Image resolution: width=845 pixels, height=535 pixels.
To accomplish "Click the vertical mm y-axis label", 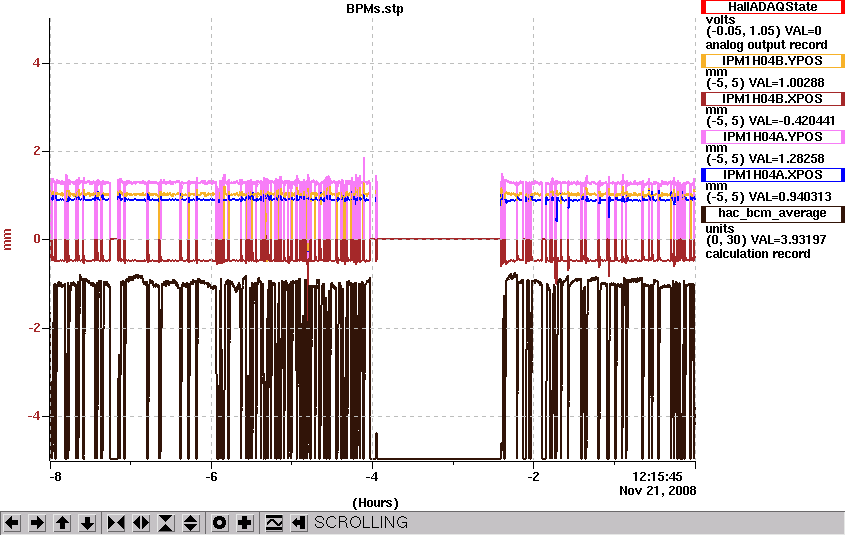I will pos(8,239).
